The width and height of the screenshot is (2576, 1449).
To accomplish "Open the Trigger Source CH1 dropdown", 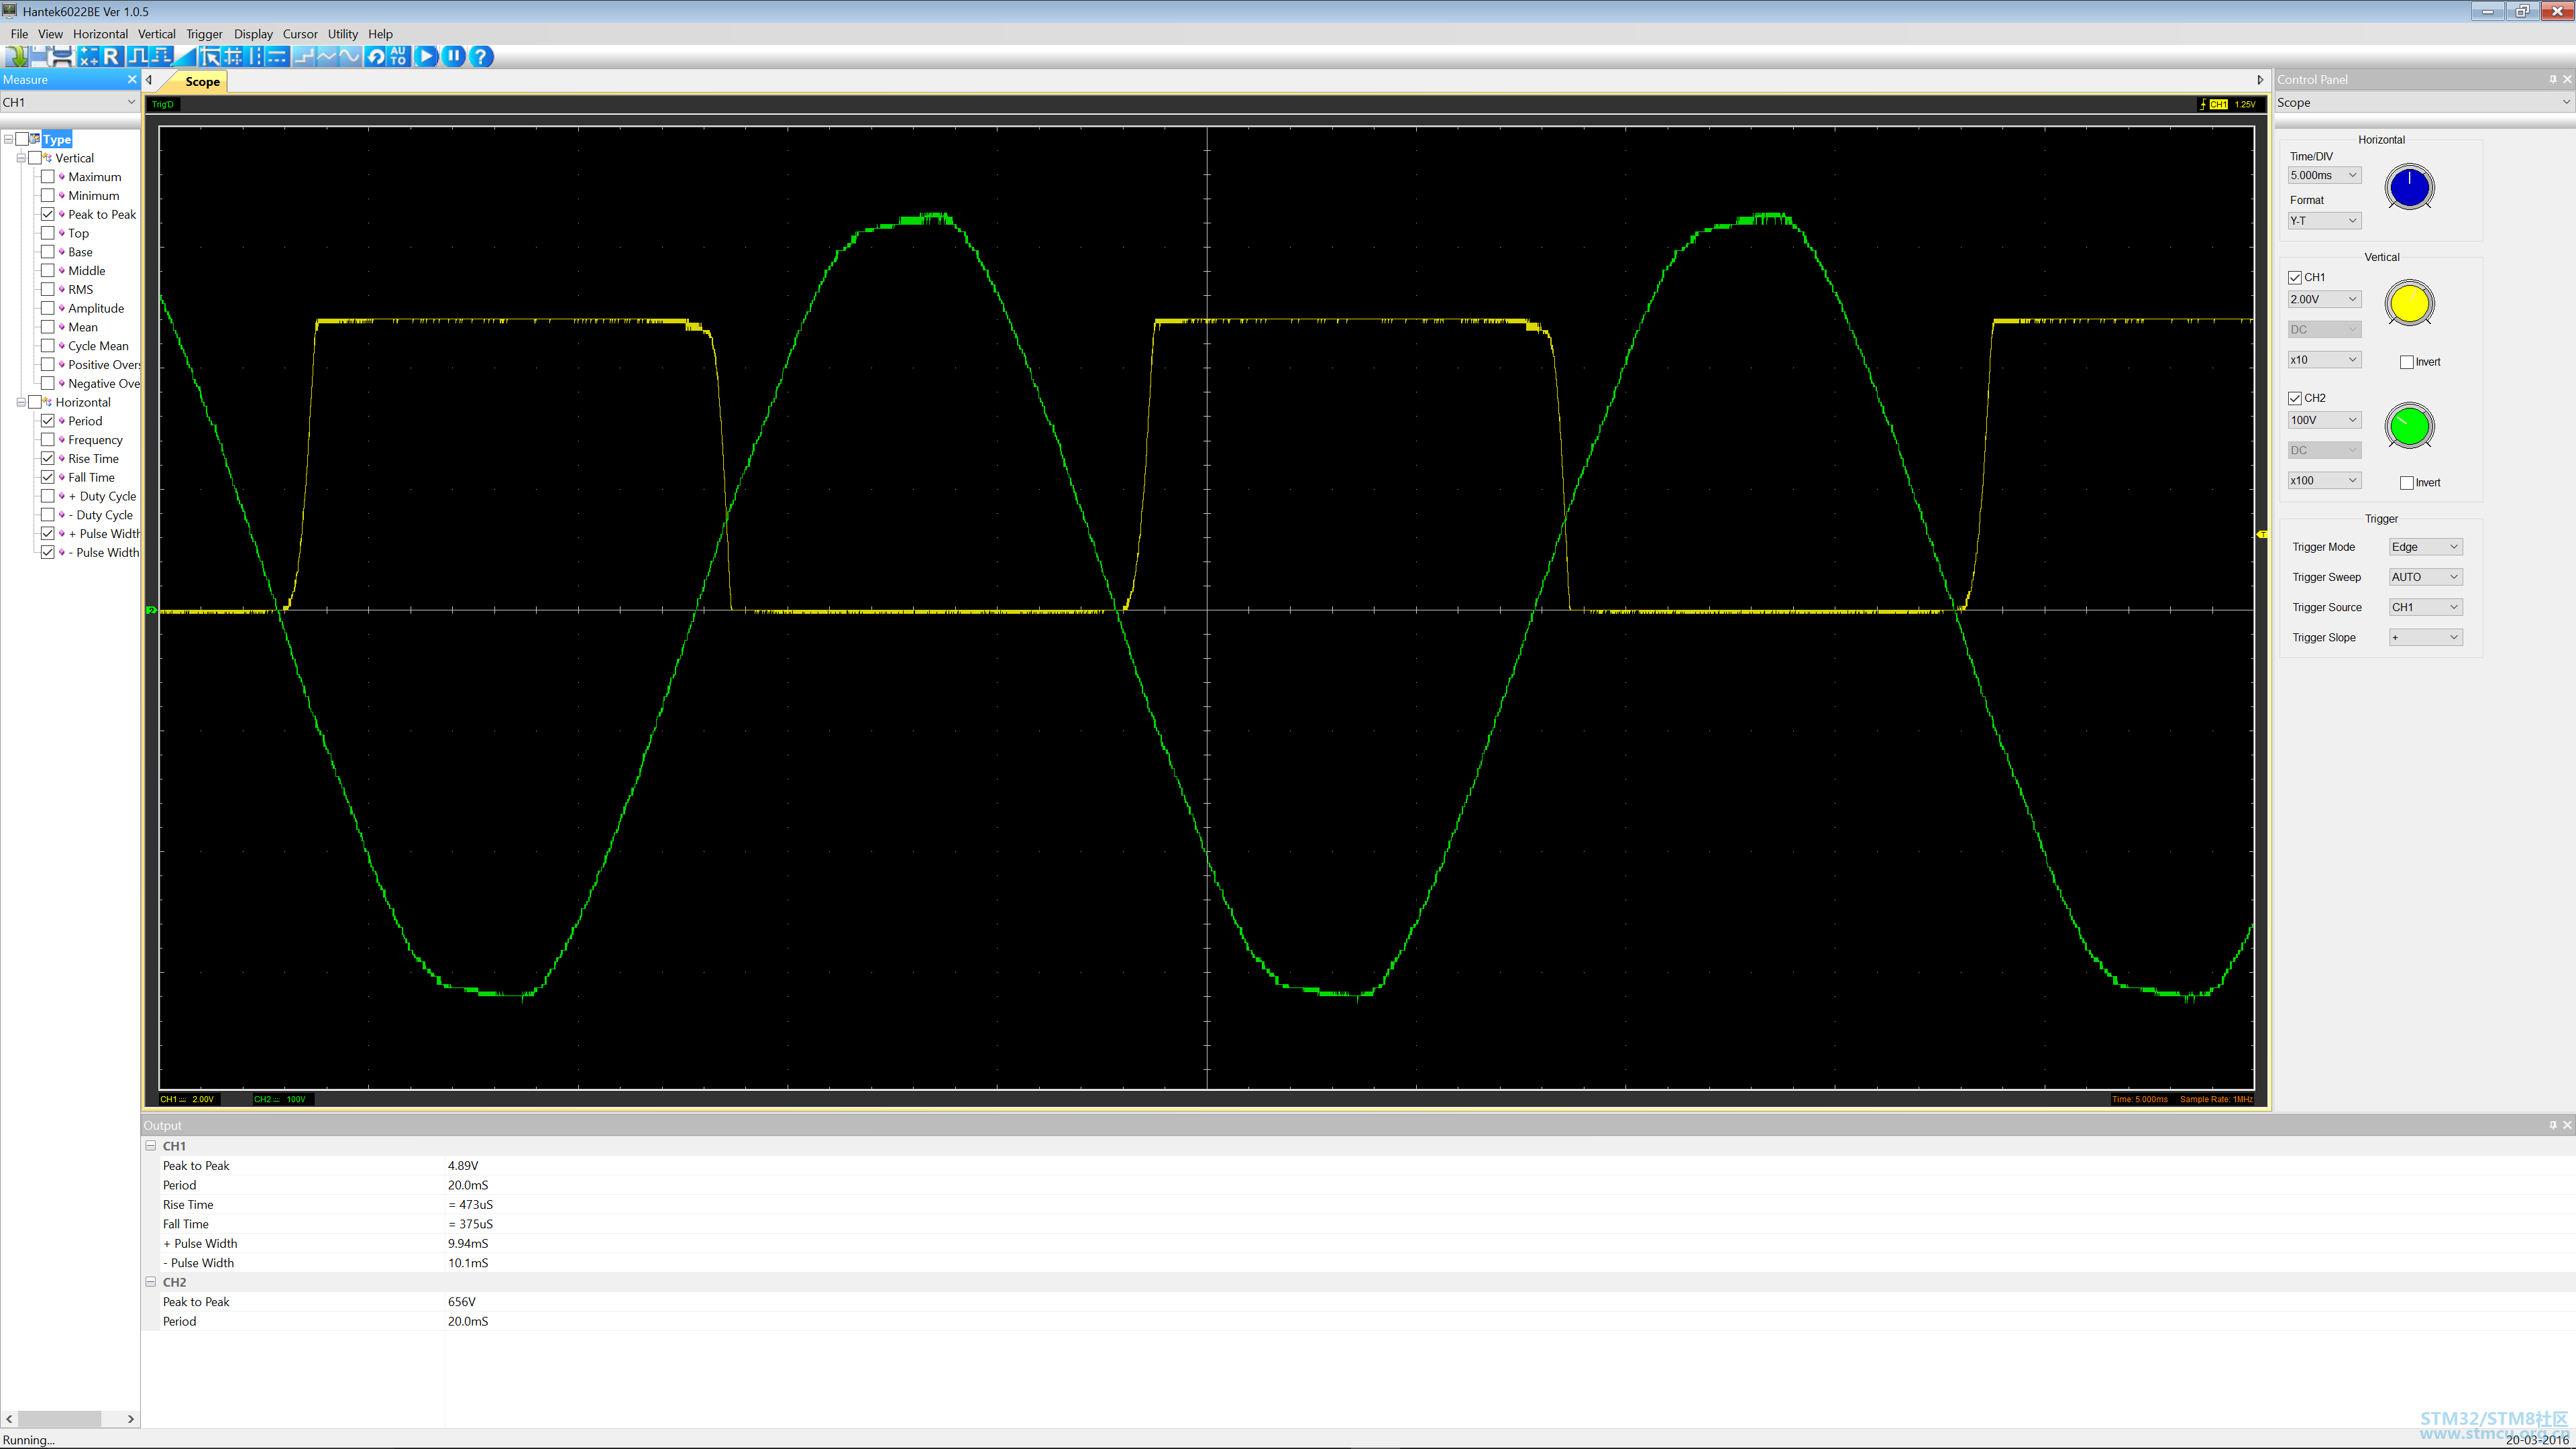I will [2425, 607].
